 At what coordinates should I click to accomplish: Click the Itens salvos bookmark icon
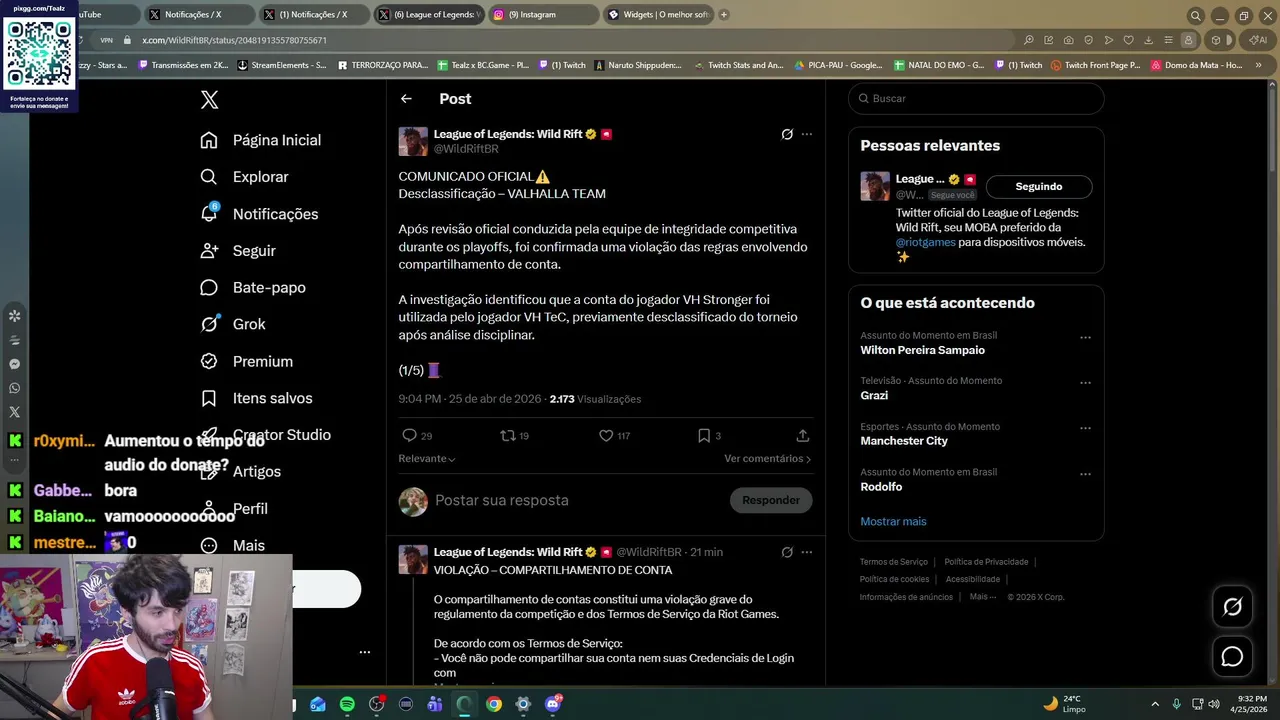(x=209, y=398)
